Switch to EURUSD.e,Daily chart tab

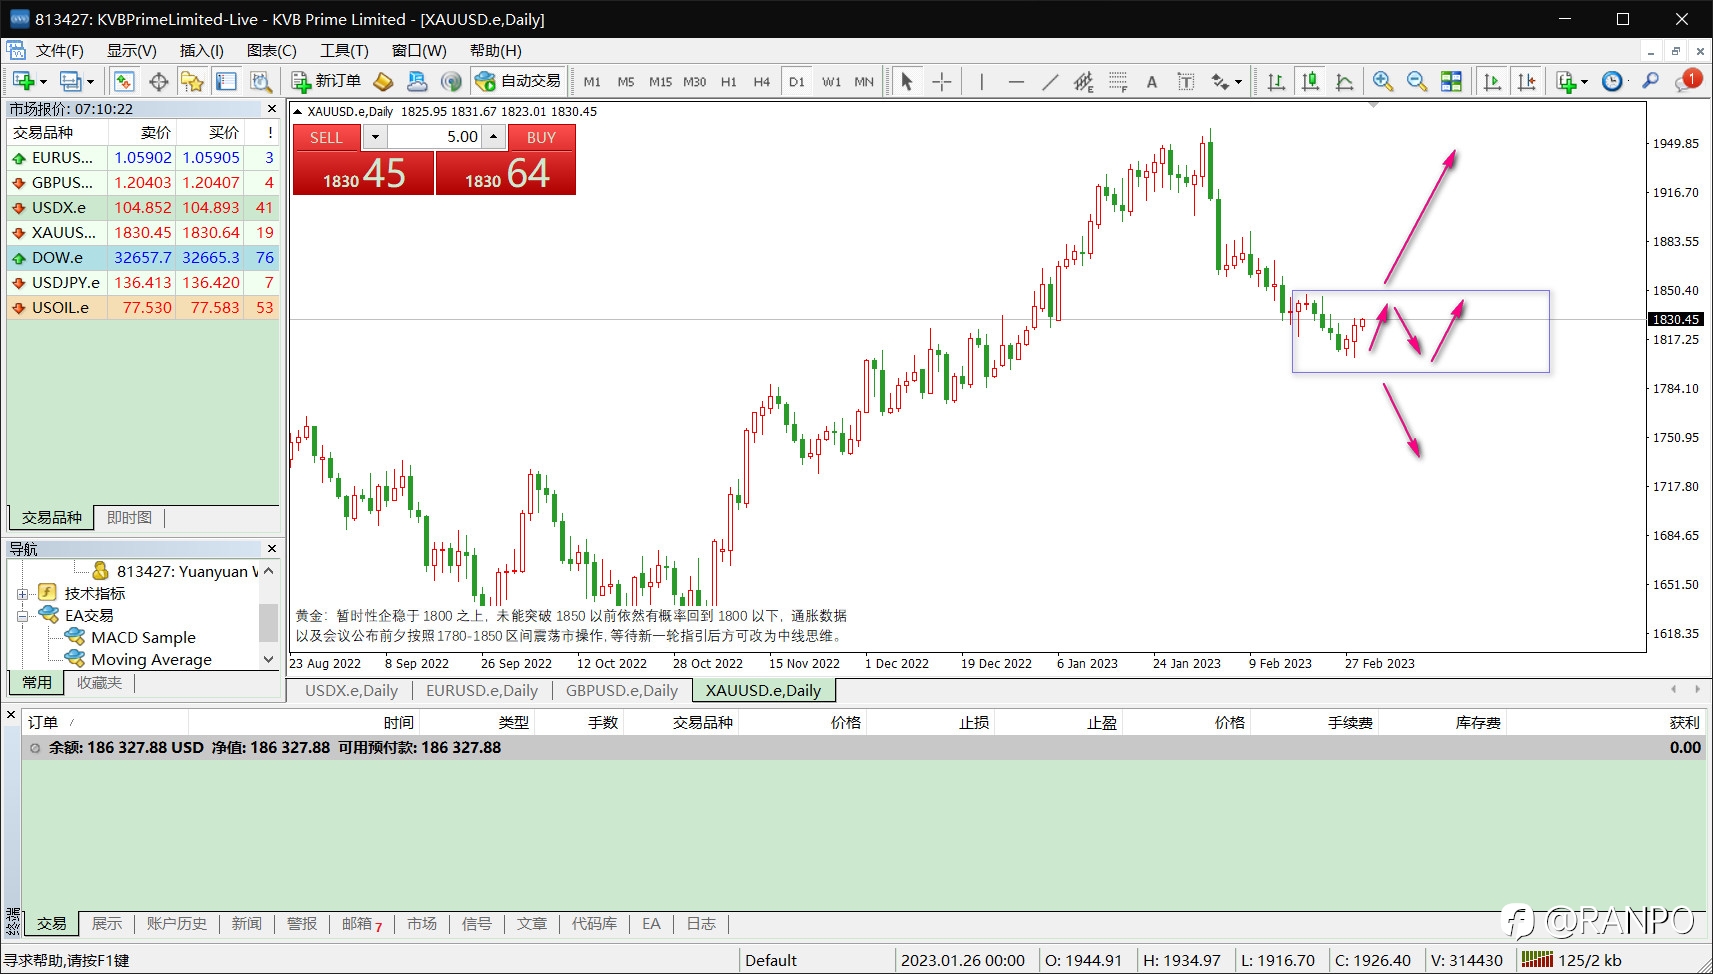coord(481,690)
